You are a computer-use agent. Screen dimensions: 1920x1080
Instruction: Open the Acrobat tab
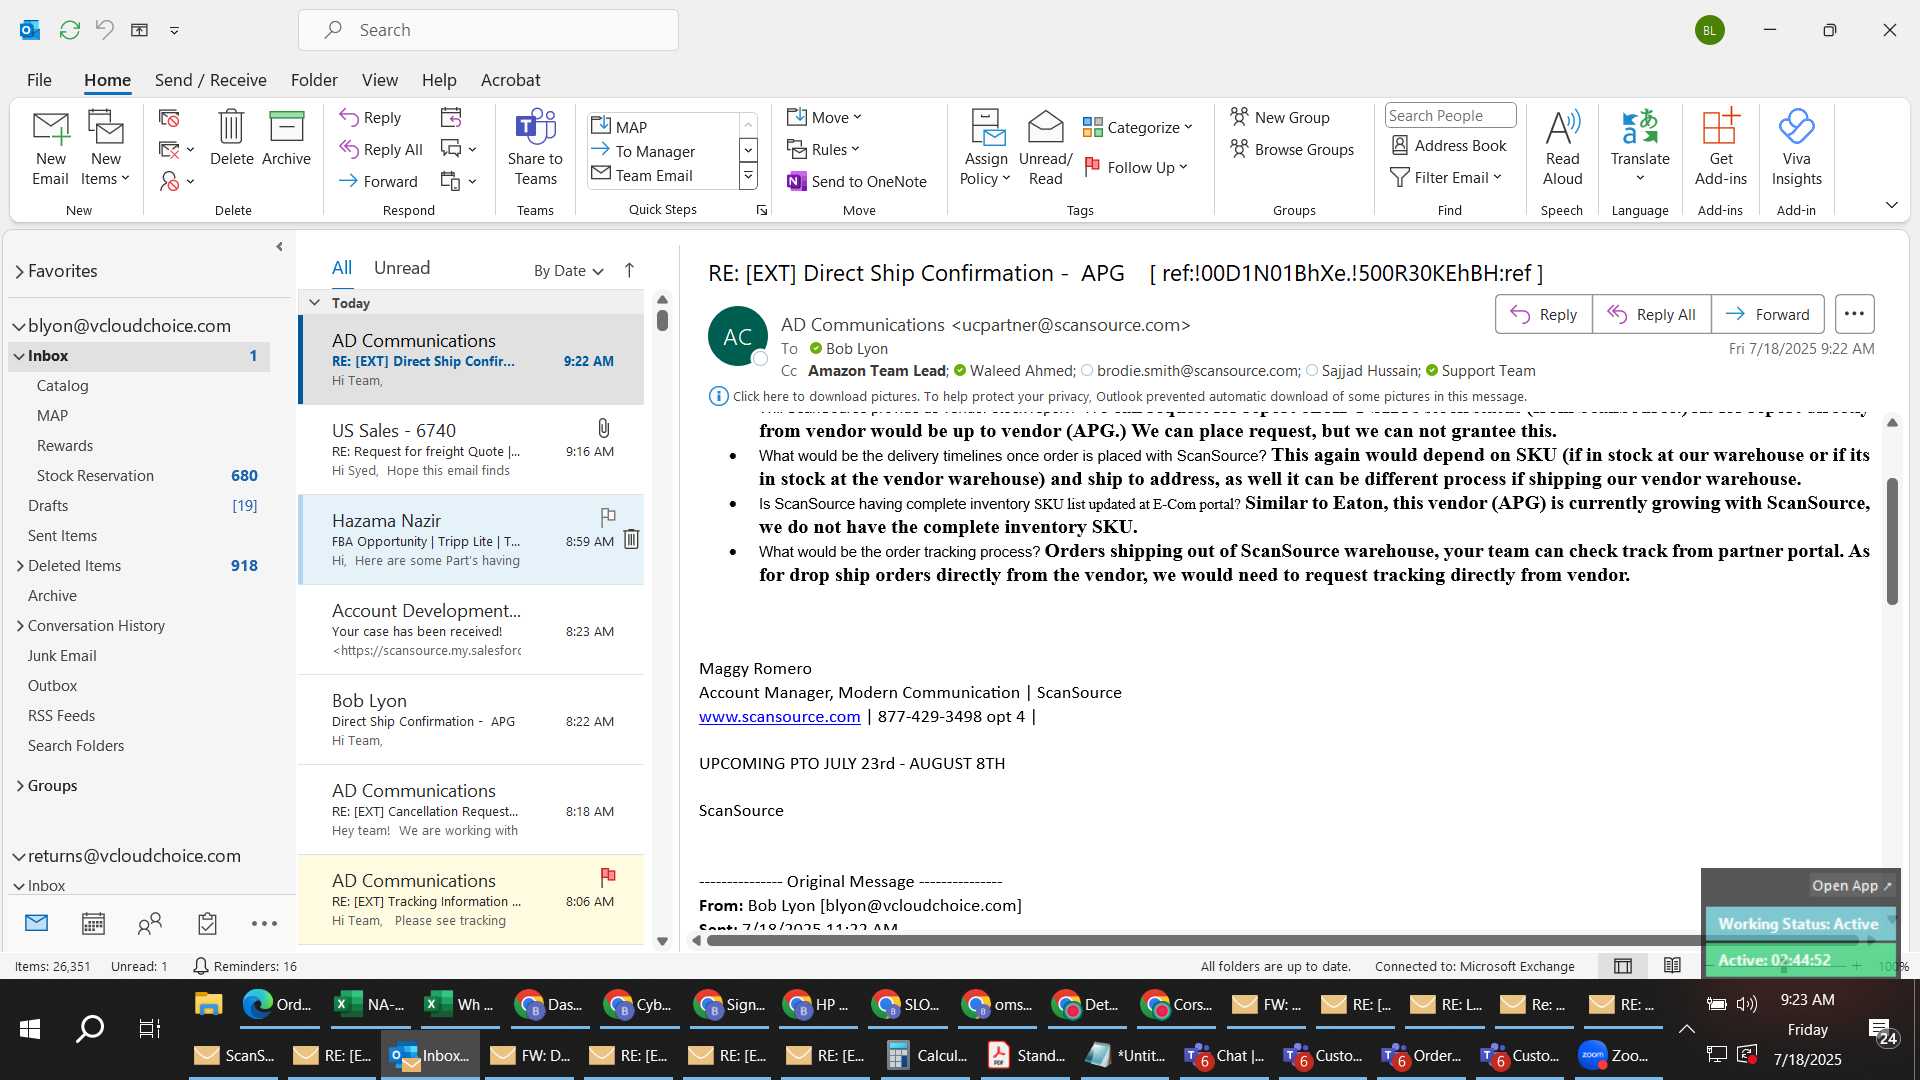click(510, 80)
